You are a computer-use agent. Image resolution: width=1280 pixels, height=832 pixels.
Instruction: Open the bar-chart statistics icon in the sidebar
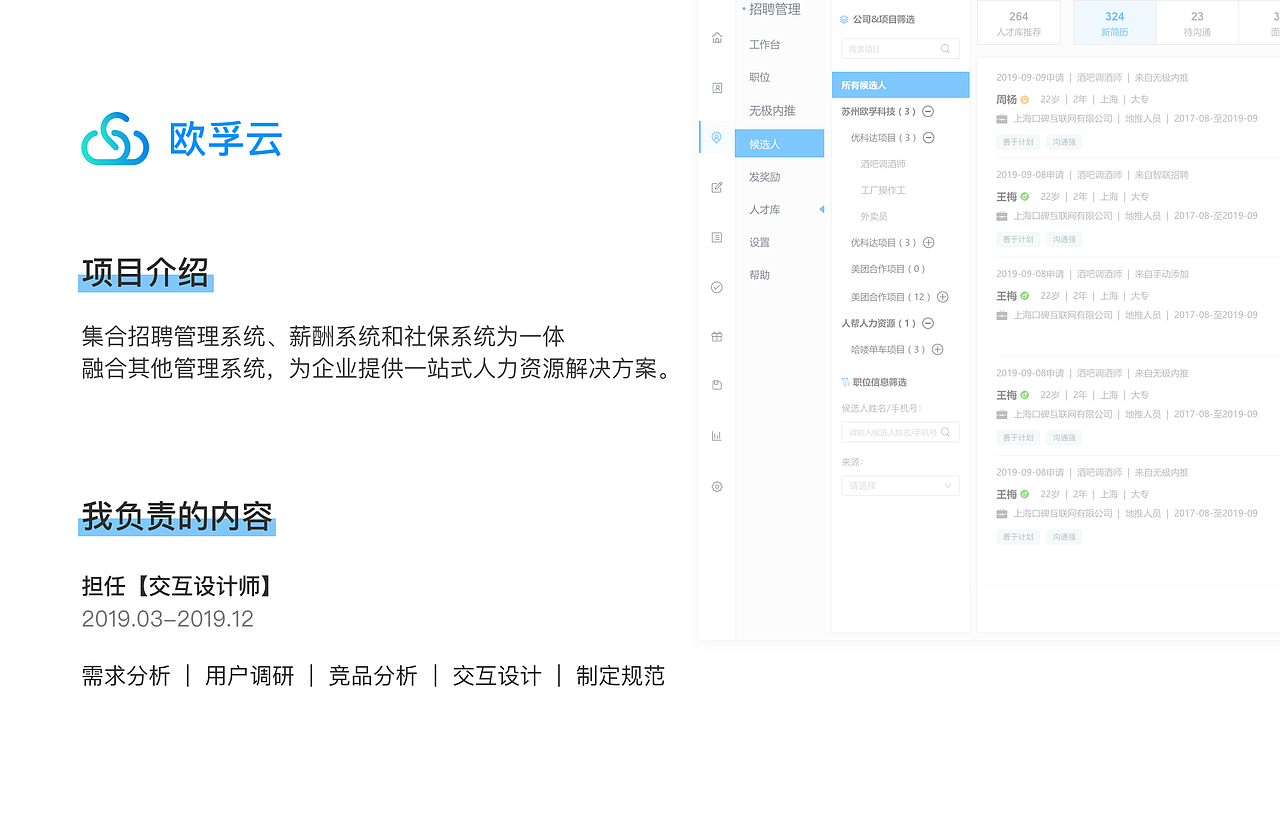pos(716,435)
